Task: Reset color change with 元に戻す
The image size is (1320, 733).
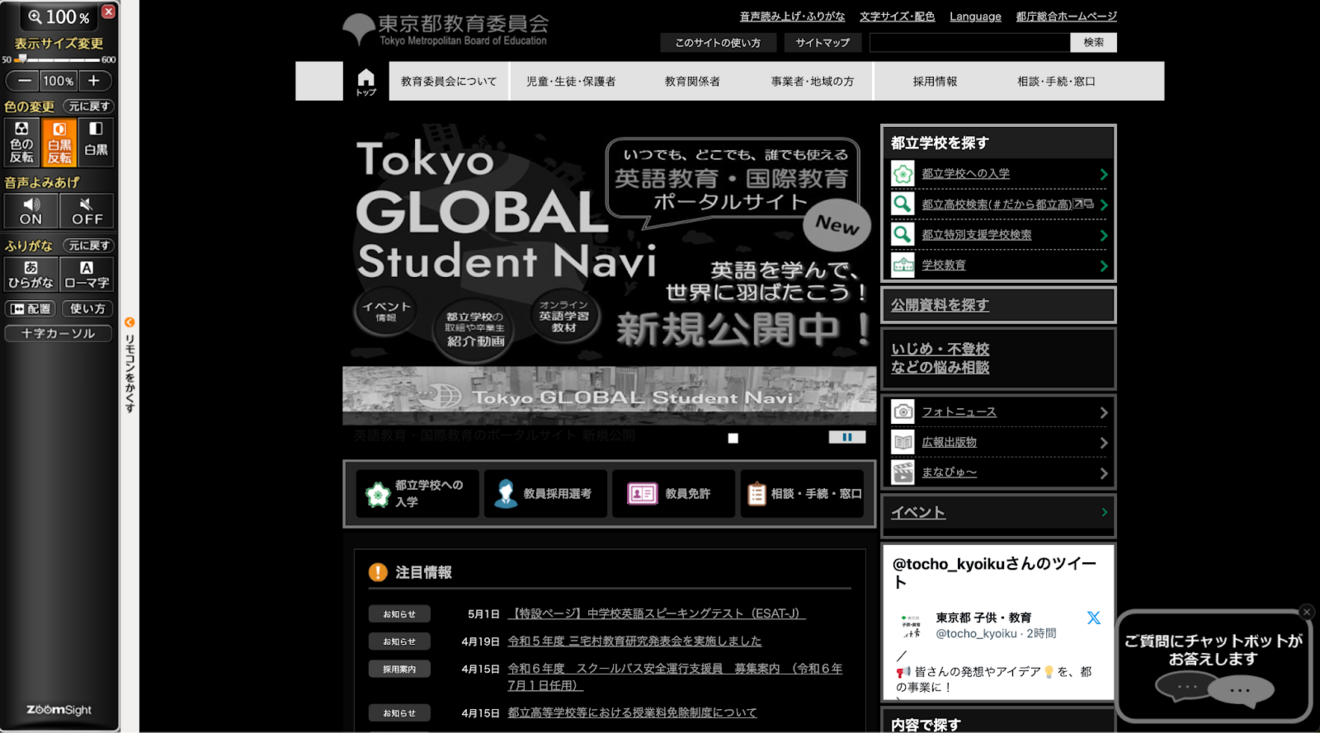Action: [89, 106]
